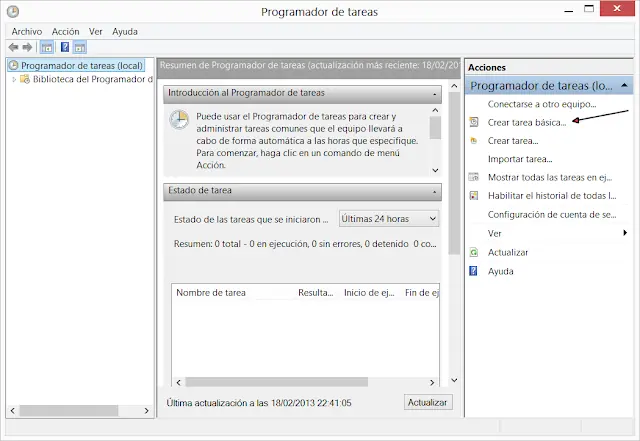Open the Ayuda menu in menu bar
This screenshot has height=441, width=640.
[125, 31]
